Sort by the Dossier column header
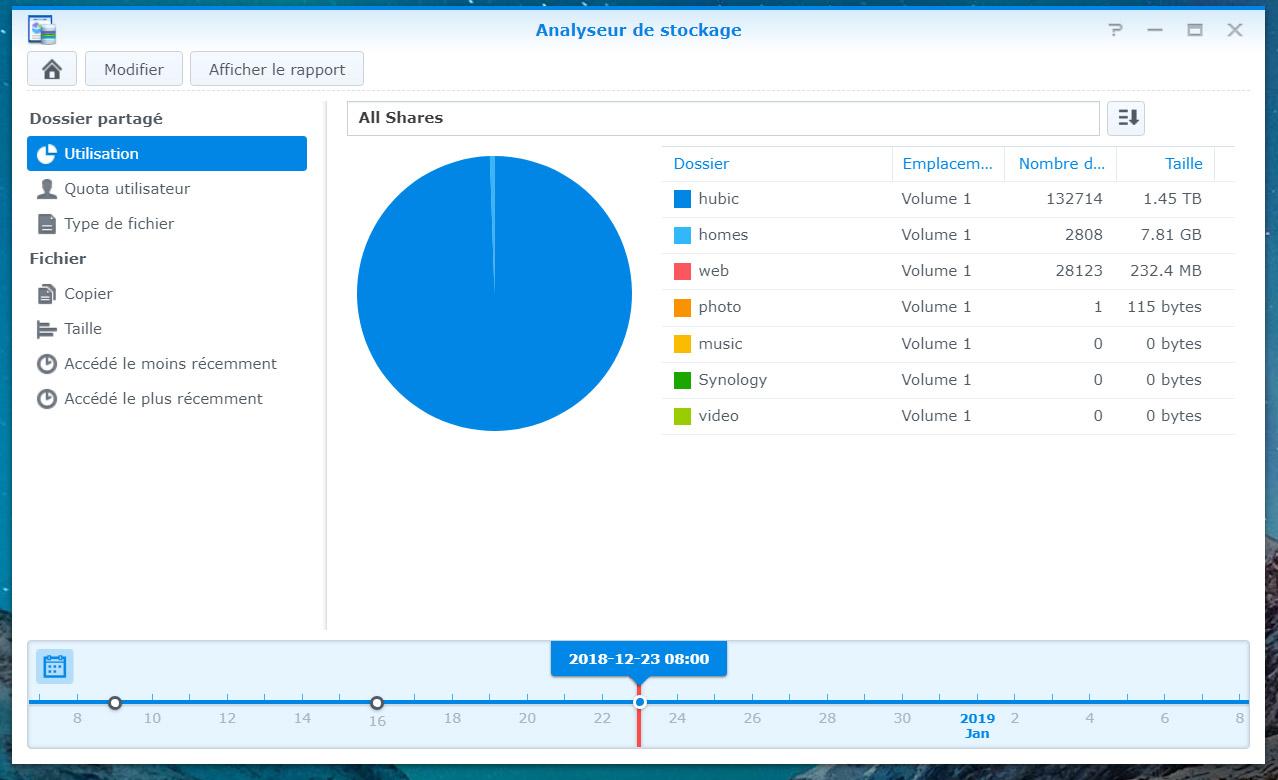1278x780 pixels. click(701, 164)
